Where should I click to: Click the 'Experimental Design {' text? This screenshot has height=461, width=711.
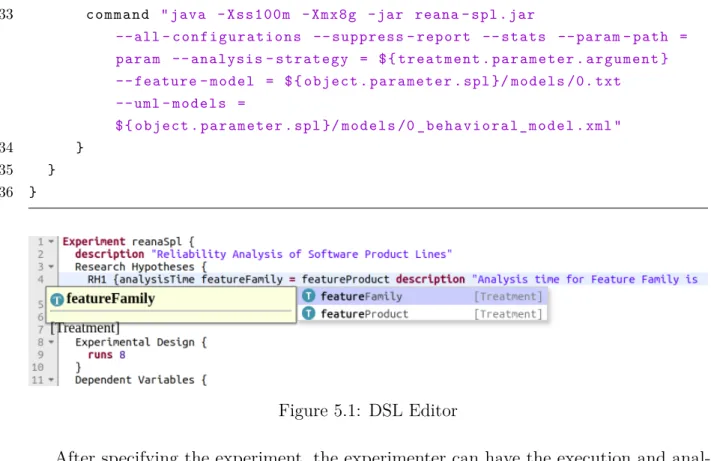point(141,342)
